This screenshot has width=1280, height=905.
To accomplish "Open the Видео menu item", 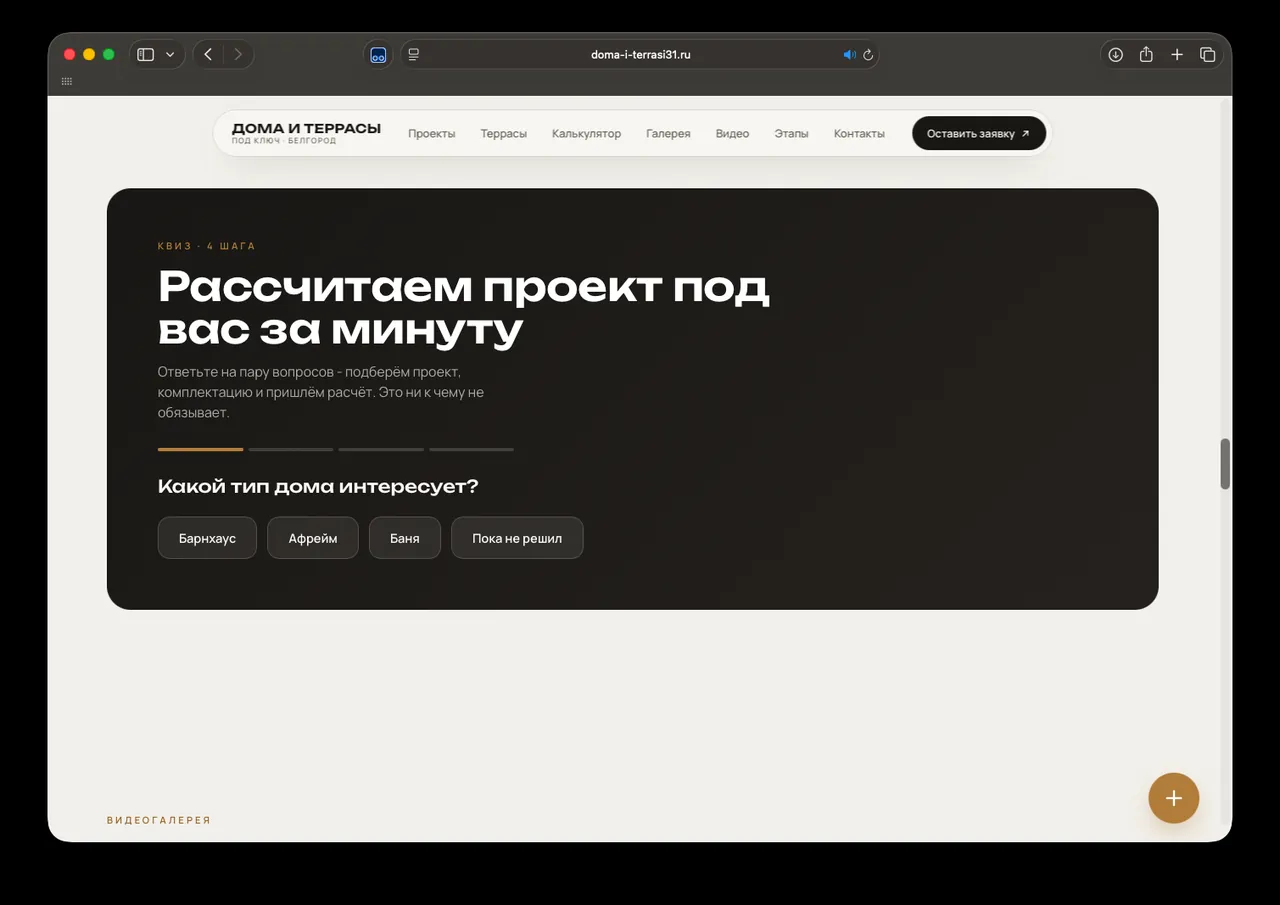I will pyautogui.click(x=732, y=134).
